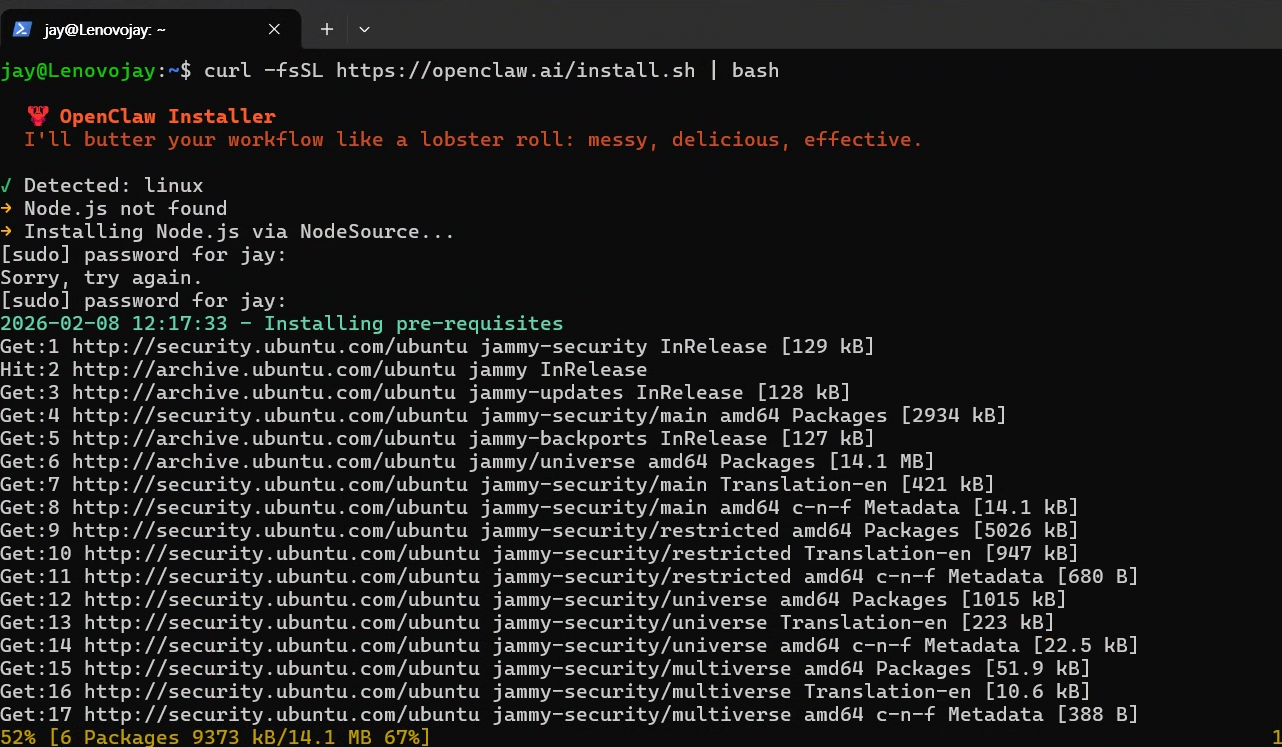1282x747 pixels.
Task: Click the Get:9 restricted amd64 Packages line
Action: coord(539,530)
